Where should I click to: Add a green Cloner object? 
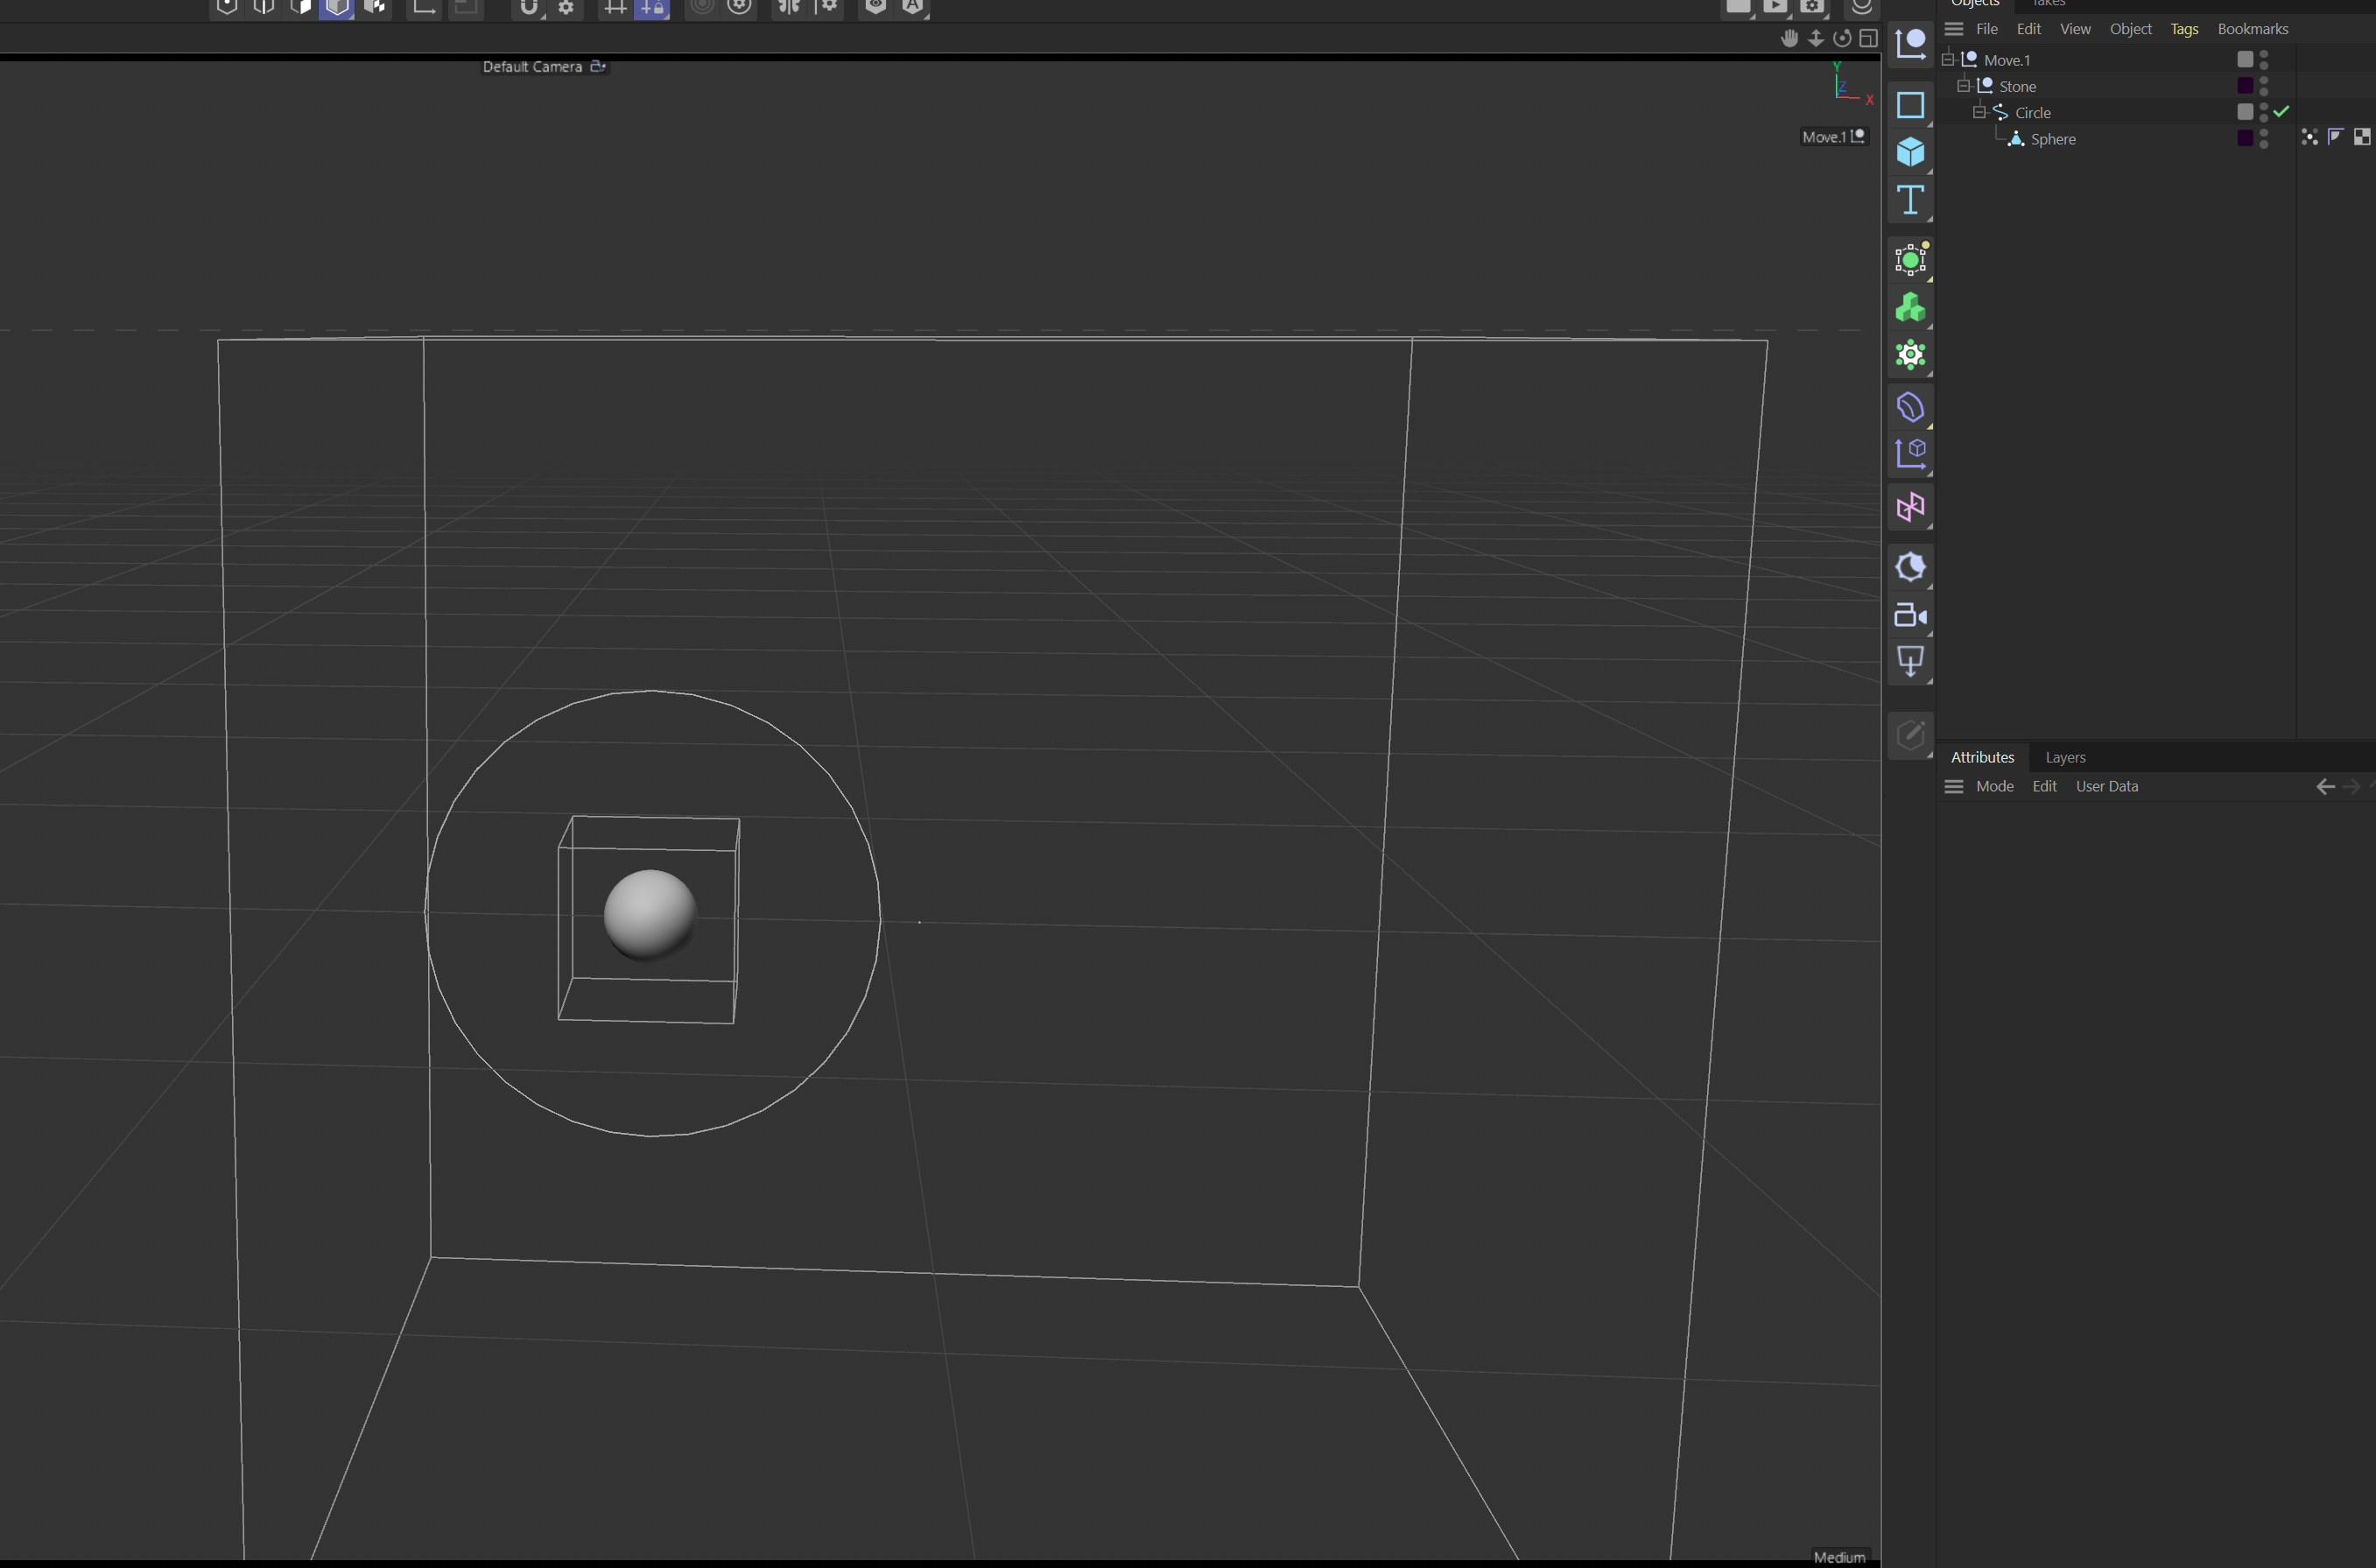(x=1910, y=308)
